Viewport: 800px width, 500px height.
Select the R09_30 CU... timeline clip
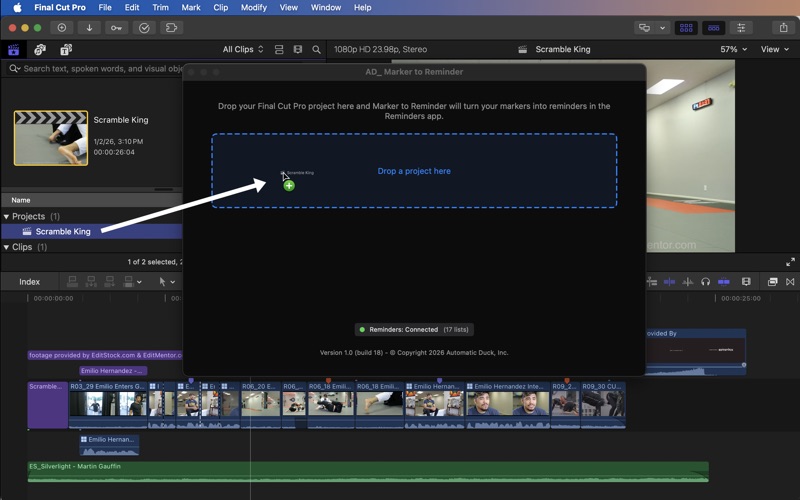603,405
